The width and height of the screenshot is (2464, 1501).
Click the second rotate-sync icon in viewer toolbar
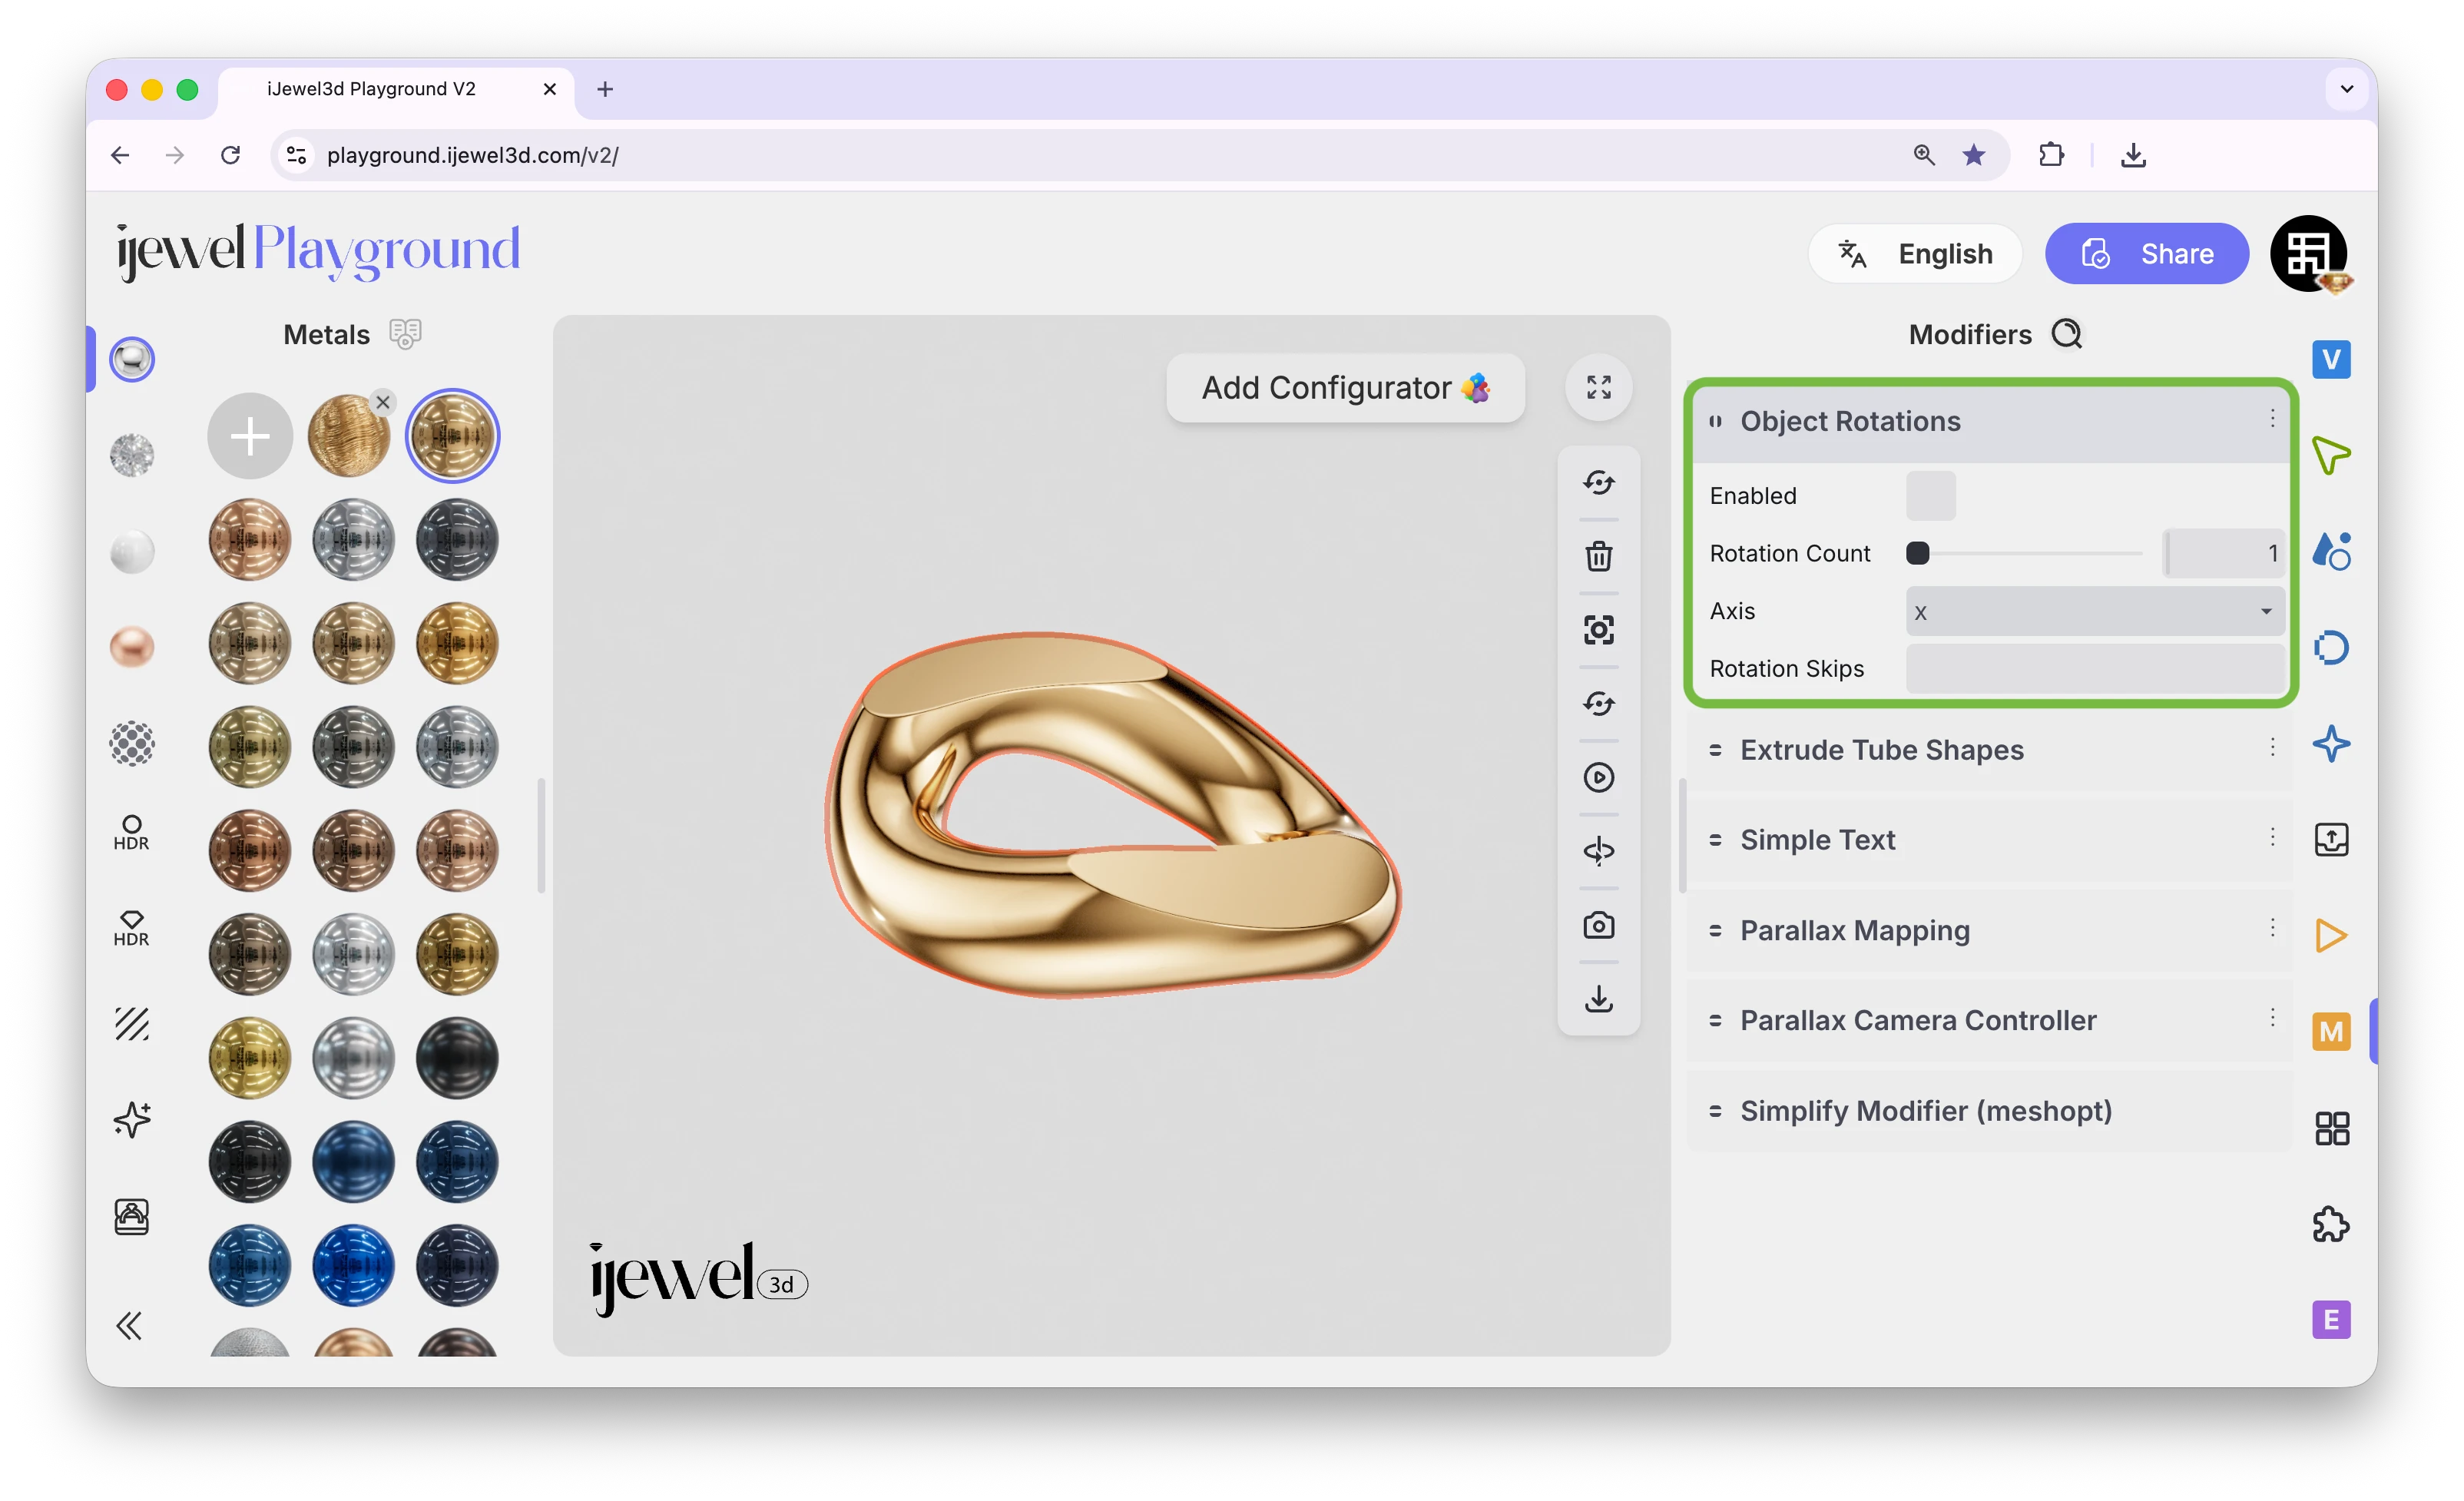[1598, 703]
